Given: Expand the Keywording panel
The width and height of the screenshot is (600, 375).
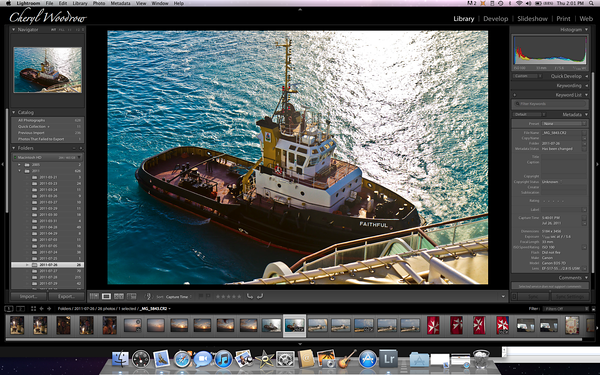Looking at the screenshot, I should (x=586, y=86).
